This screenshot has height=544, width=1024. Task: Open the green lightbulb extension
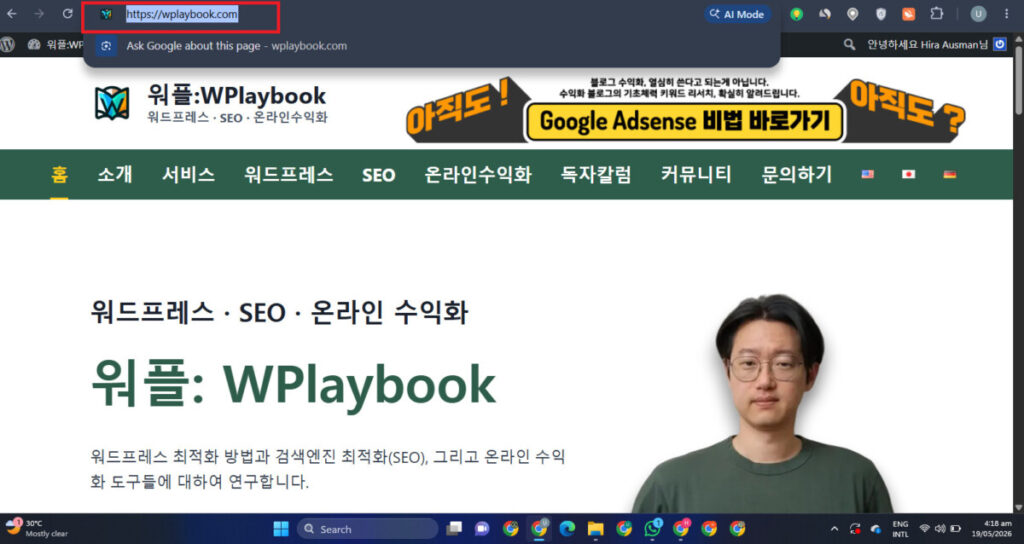coord(796,14)
